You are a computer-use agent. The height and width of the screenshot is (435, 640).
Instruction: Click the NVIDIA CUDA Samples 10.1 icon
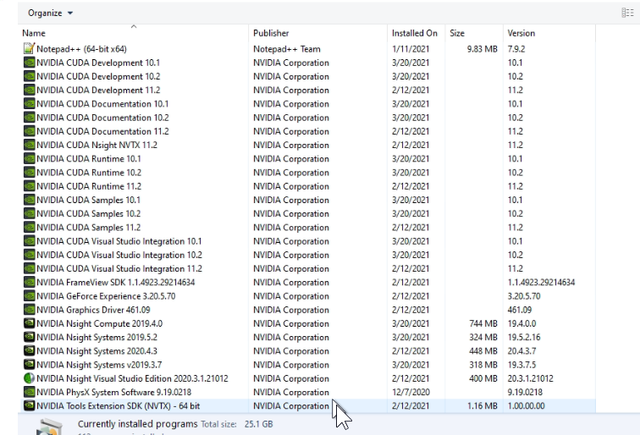click(29, 200)
